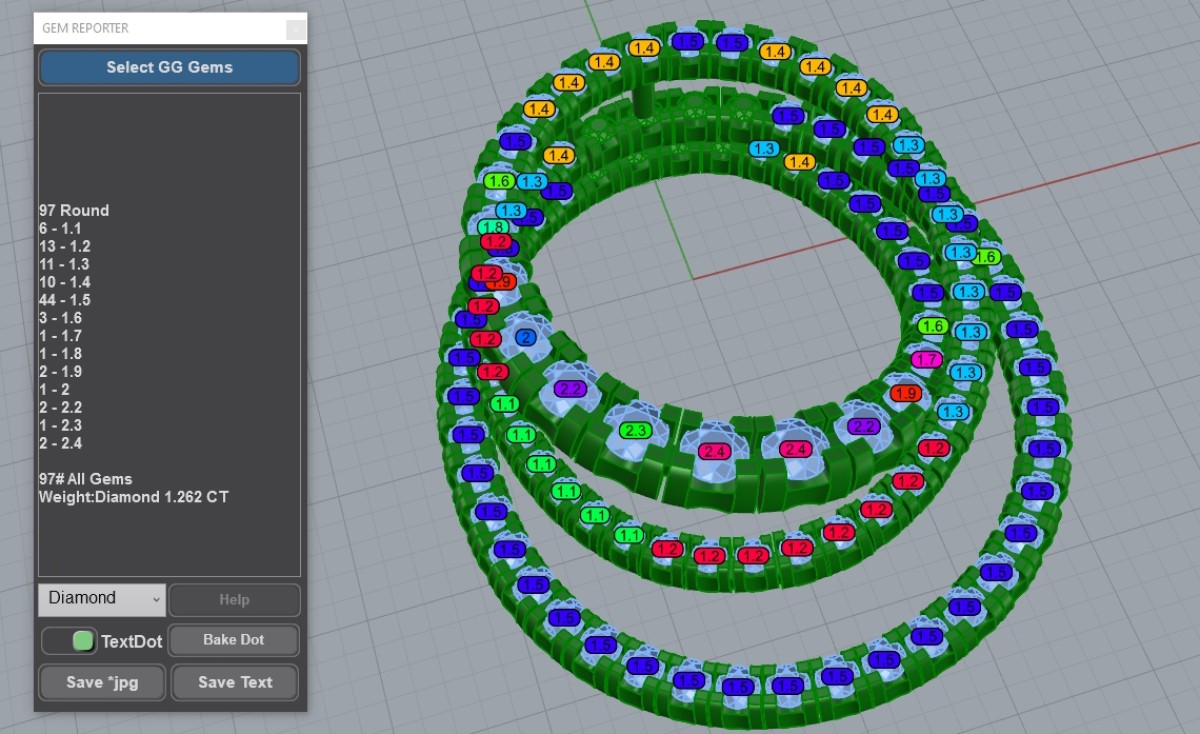
Task: Open Help in the Gem Reporter
Action: click(x=234, y=600)
